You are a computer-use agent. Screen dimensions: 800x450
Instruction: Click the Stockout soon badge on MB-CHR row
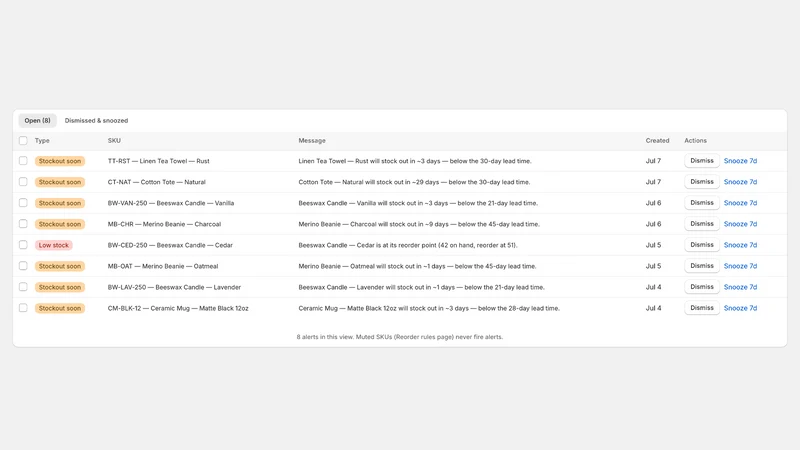(x=60, y=223)
